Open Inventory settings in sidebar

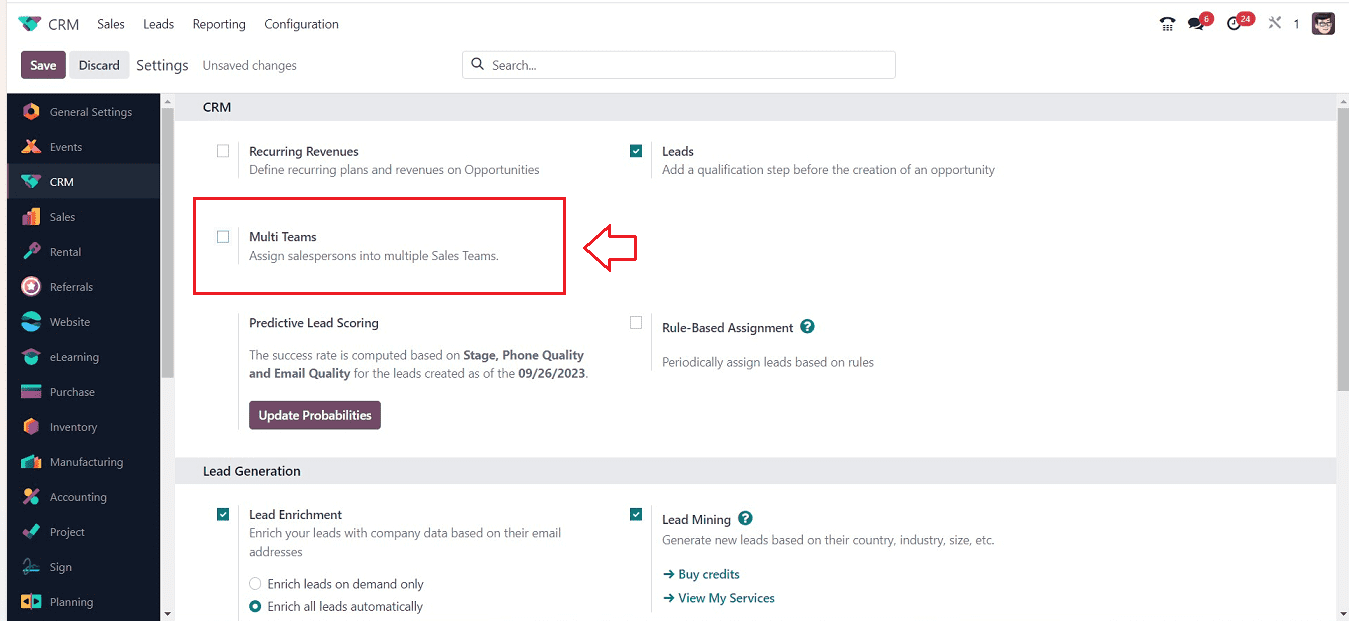click(x=73, y=427)
